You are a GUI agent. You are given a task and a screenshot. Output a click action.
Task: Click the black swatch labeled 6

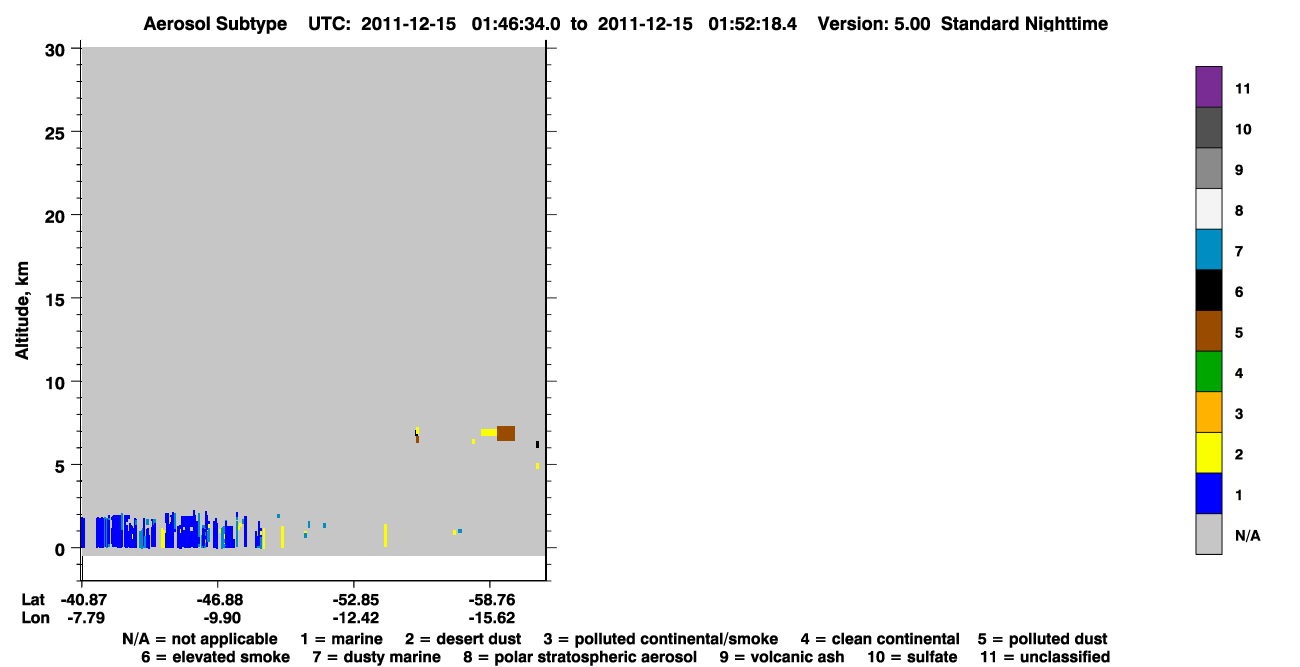pyautogui.click(x=1208, y=291)
